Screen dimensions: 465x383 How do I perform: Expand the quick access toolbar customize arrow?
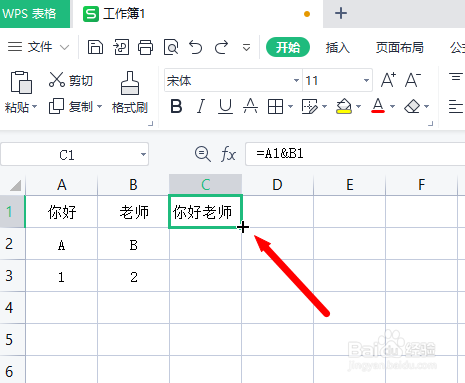(246, 48)
